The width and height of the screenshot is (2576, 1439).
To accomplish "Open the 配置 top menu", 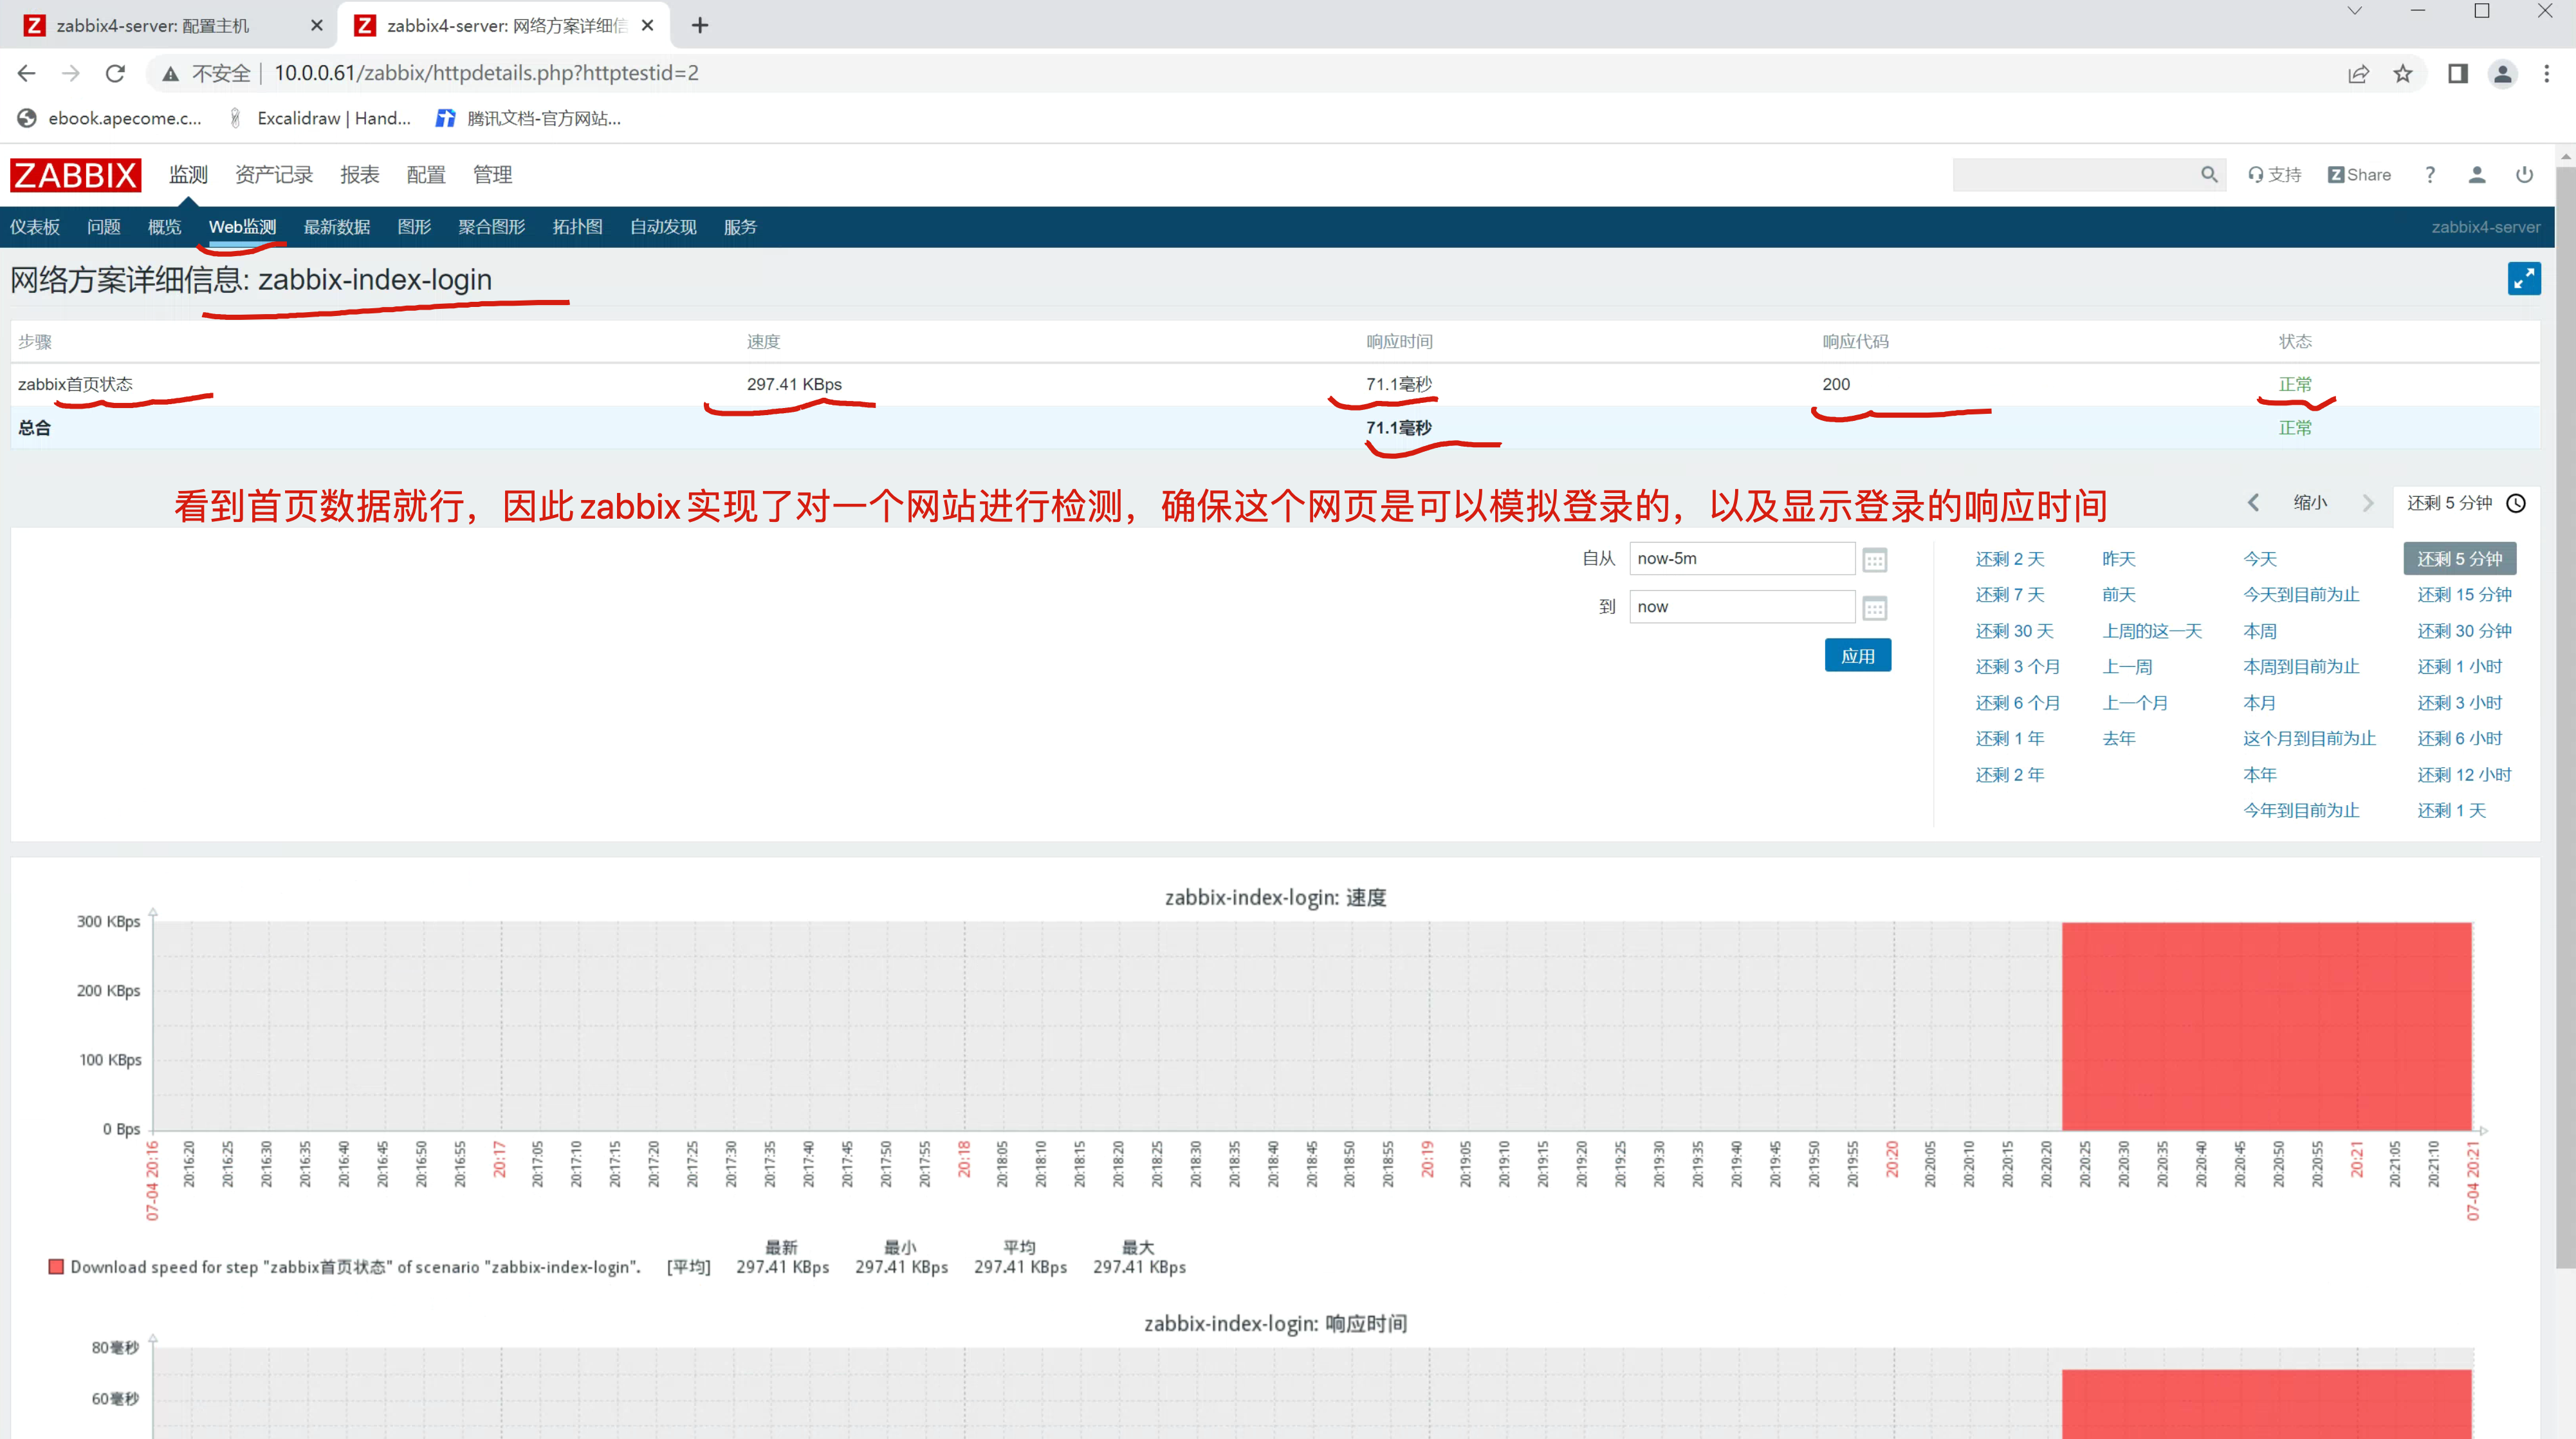I will (x=425, y=175).
